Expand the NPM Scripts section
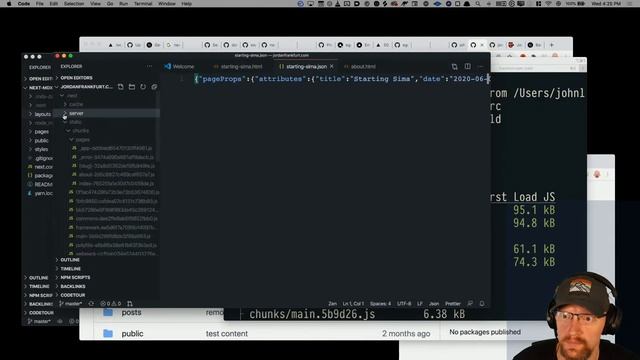Image resolution: width=640 pixels, height=360 pixels. (x=75, y=277)
